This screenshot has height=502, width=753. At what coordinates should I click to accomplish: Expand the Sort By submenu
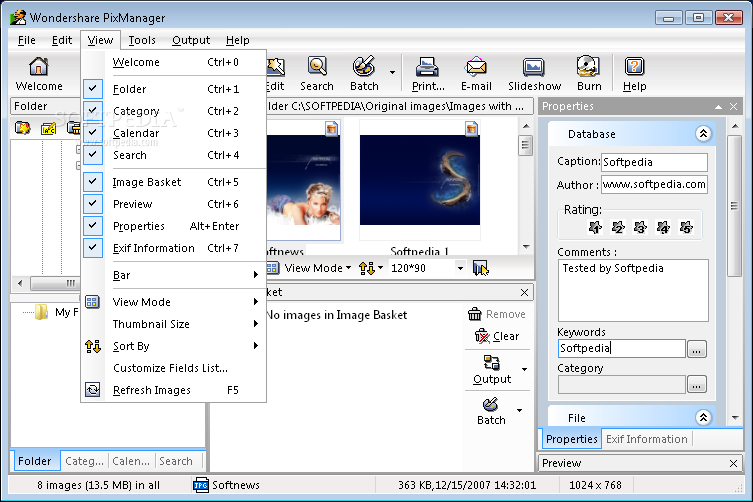[173, 346]
